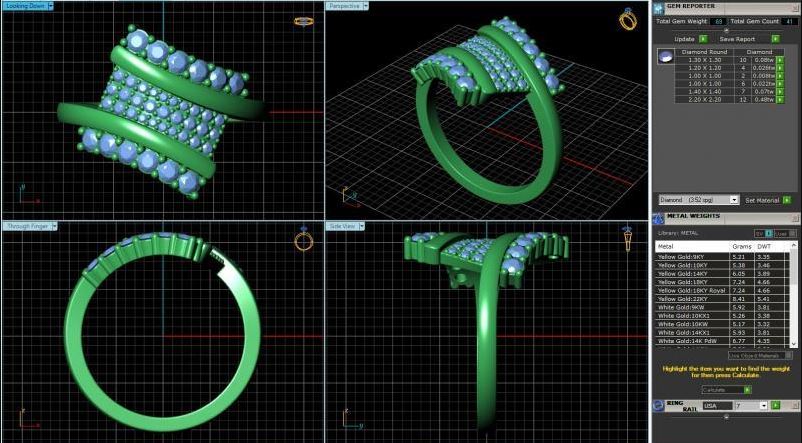
Task: Open the Side View viewport menu
Action: pyautogui.click(x=362, y=226)
